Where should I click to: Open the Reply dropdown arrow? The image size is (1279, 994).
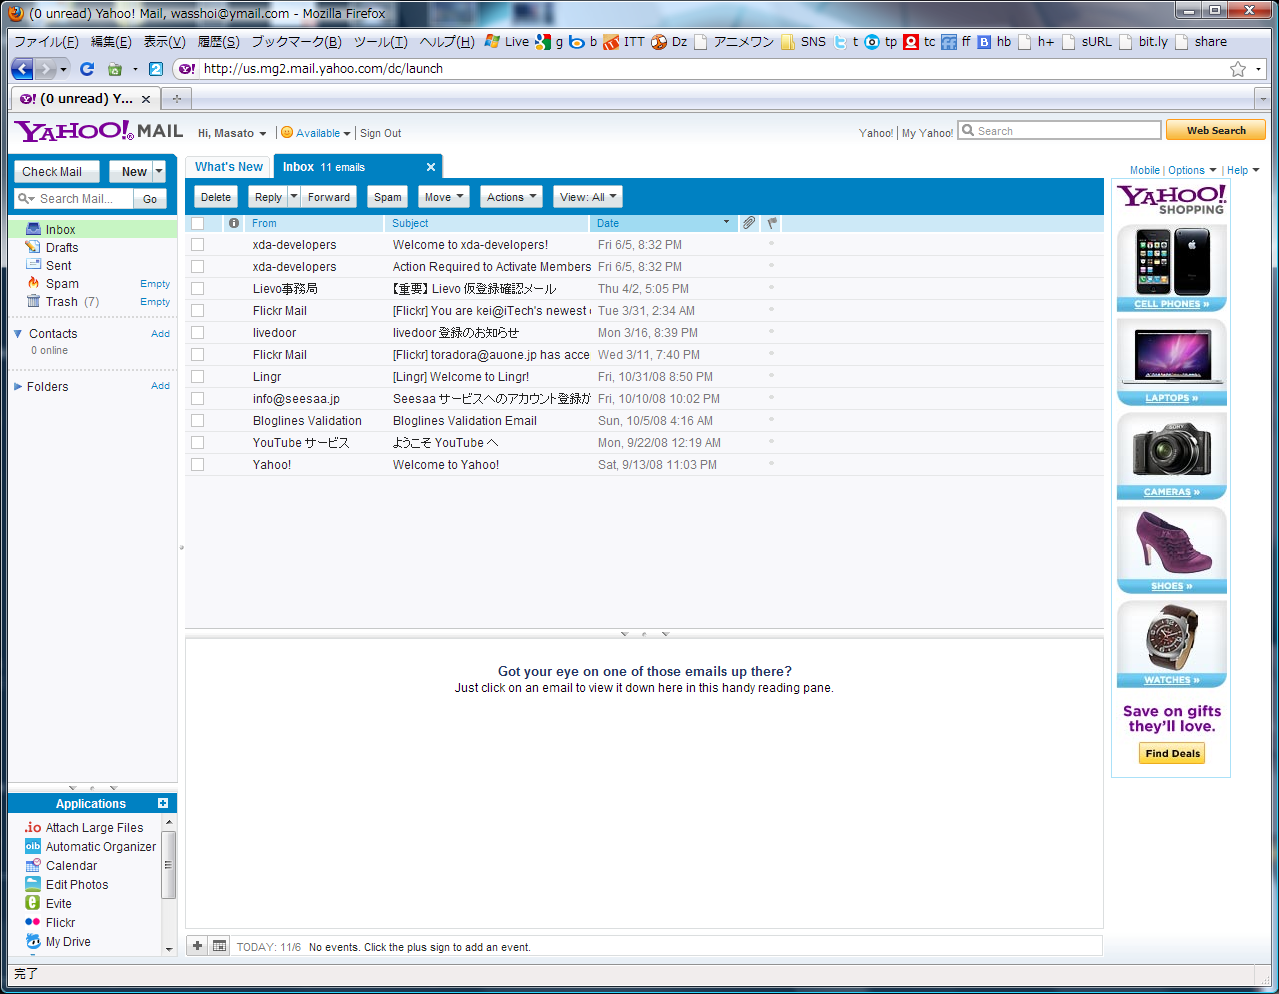tap(294, 197)
